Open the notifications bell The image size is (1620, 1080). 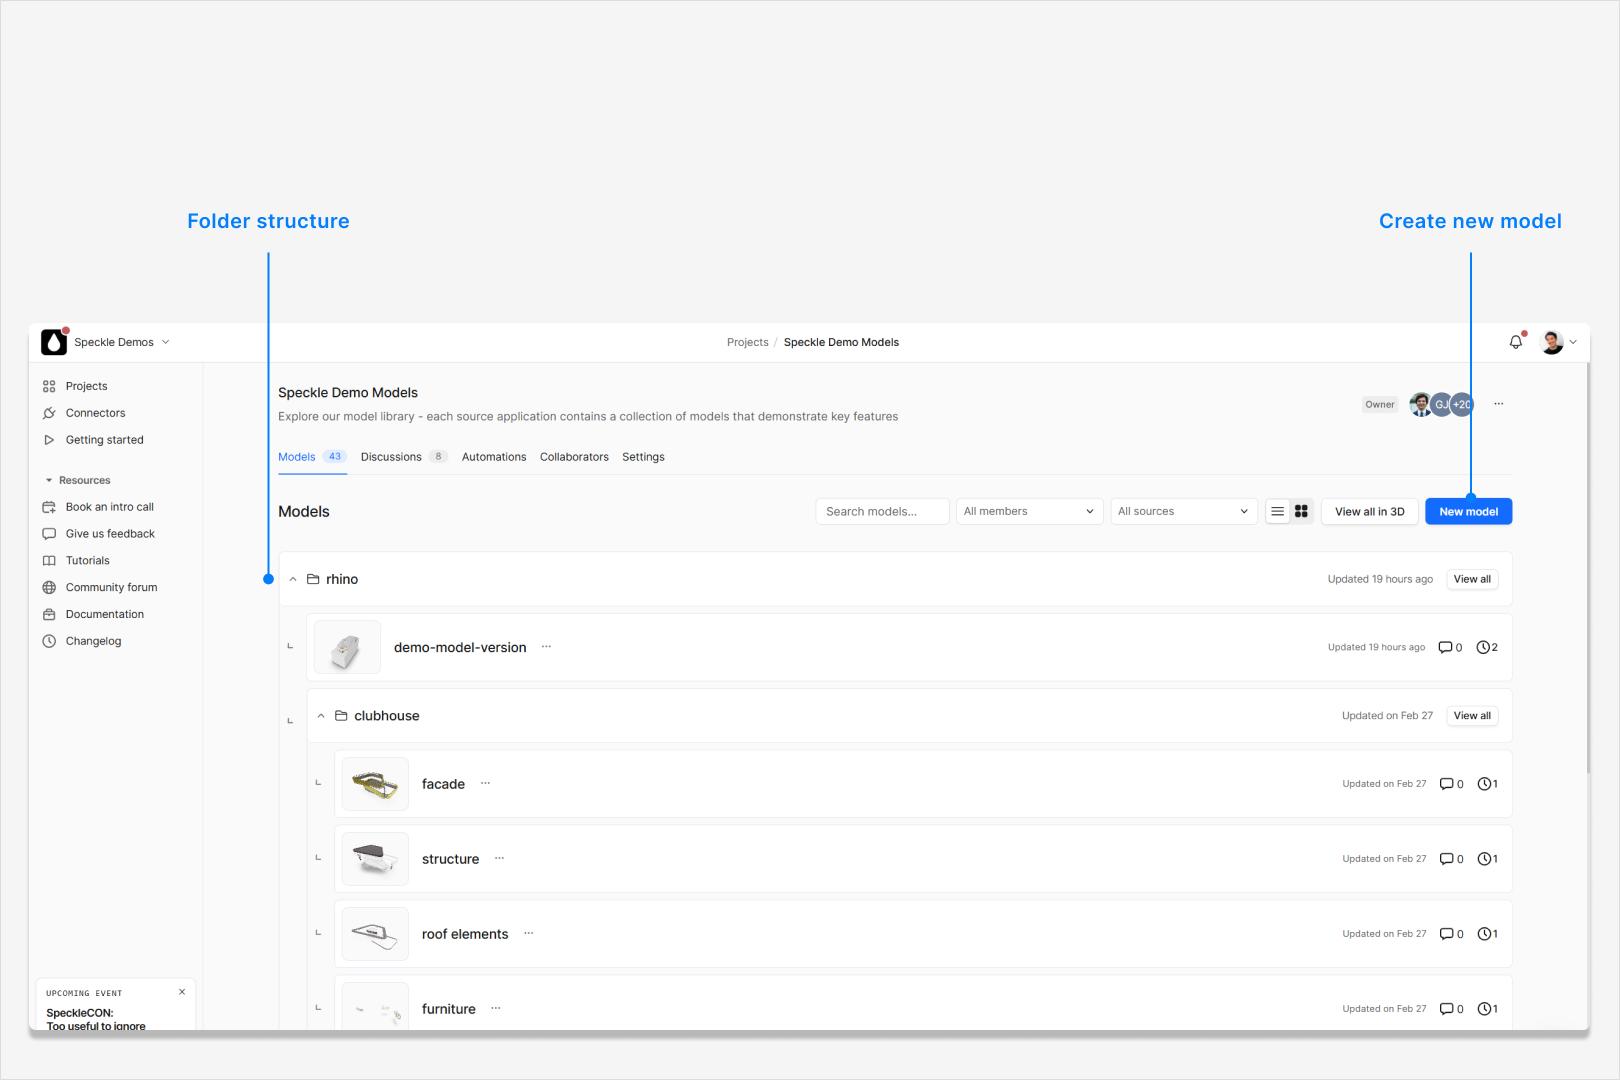[1516, 342]
